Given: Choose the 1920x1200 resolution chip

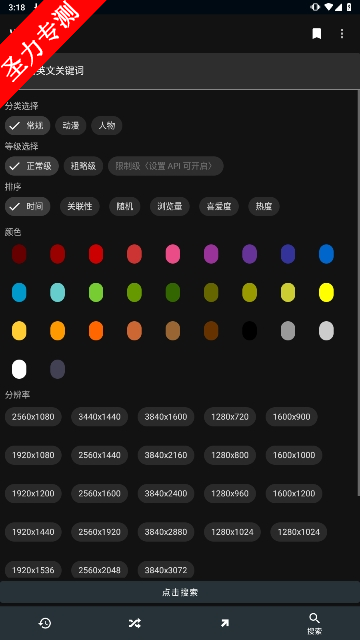Looking at the screenshot, I should point(33,493).
